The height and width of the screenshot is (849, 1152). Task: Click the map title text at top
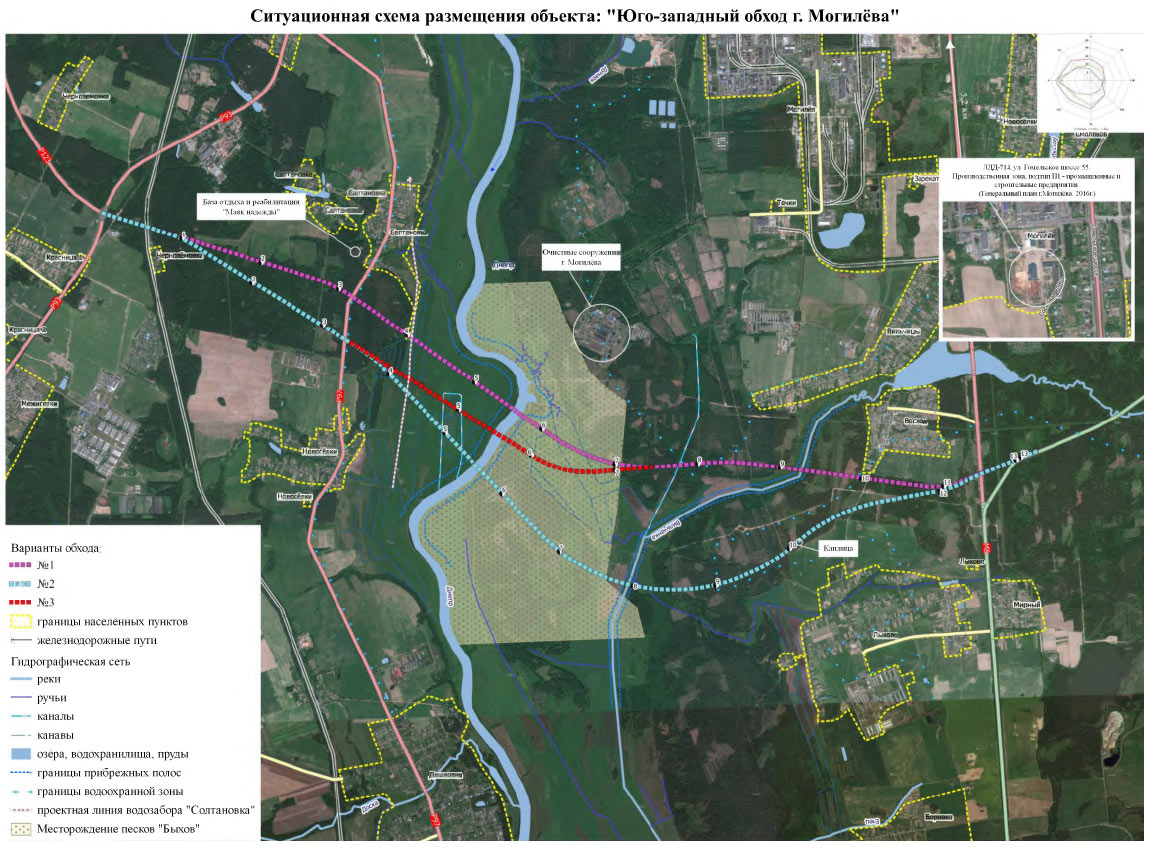(576, 17)
